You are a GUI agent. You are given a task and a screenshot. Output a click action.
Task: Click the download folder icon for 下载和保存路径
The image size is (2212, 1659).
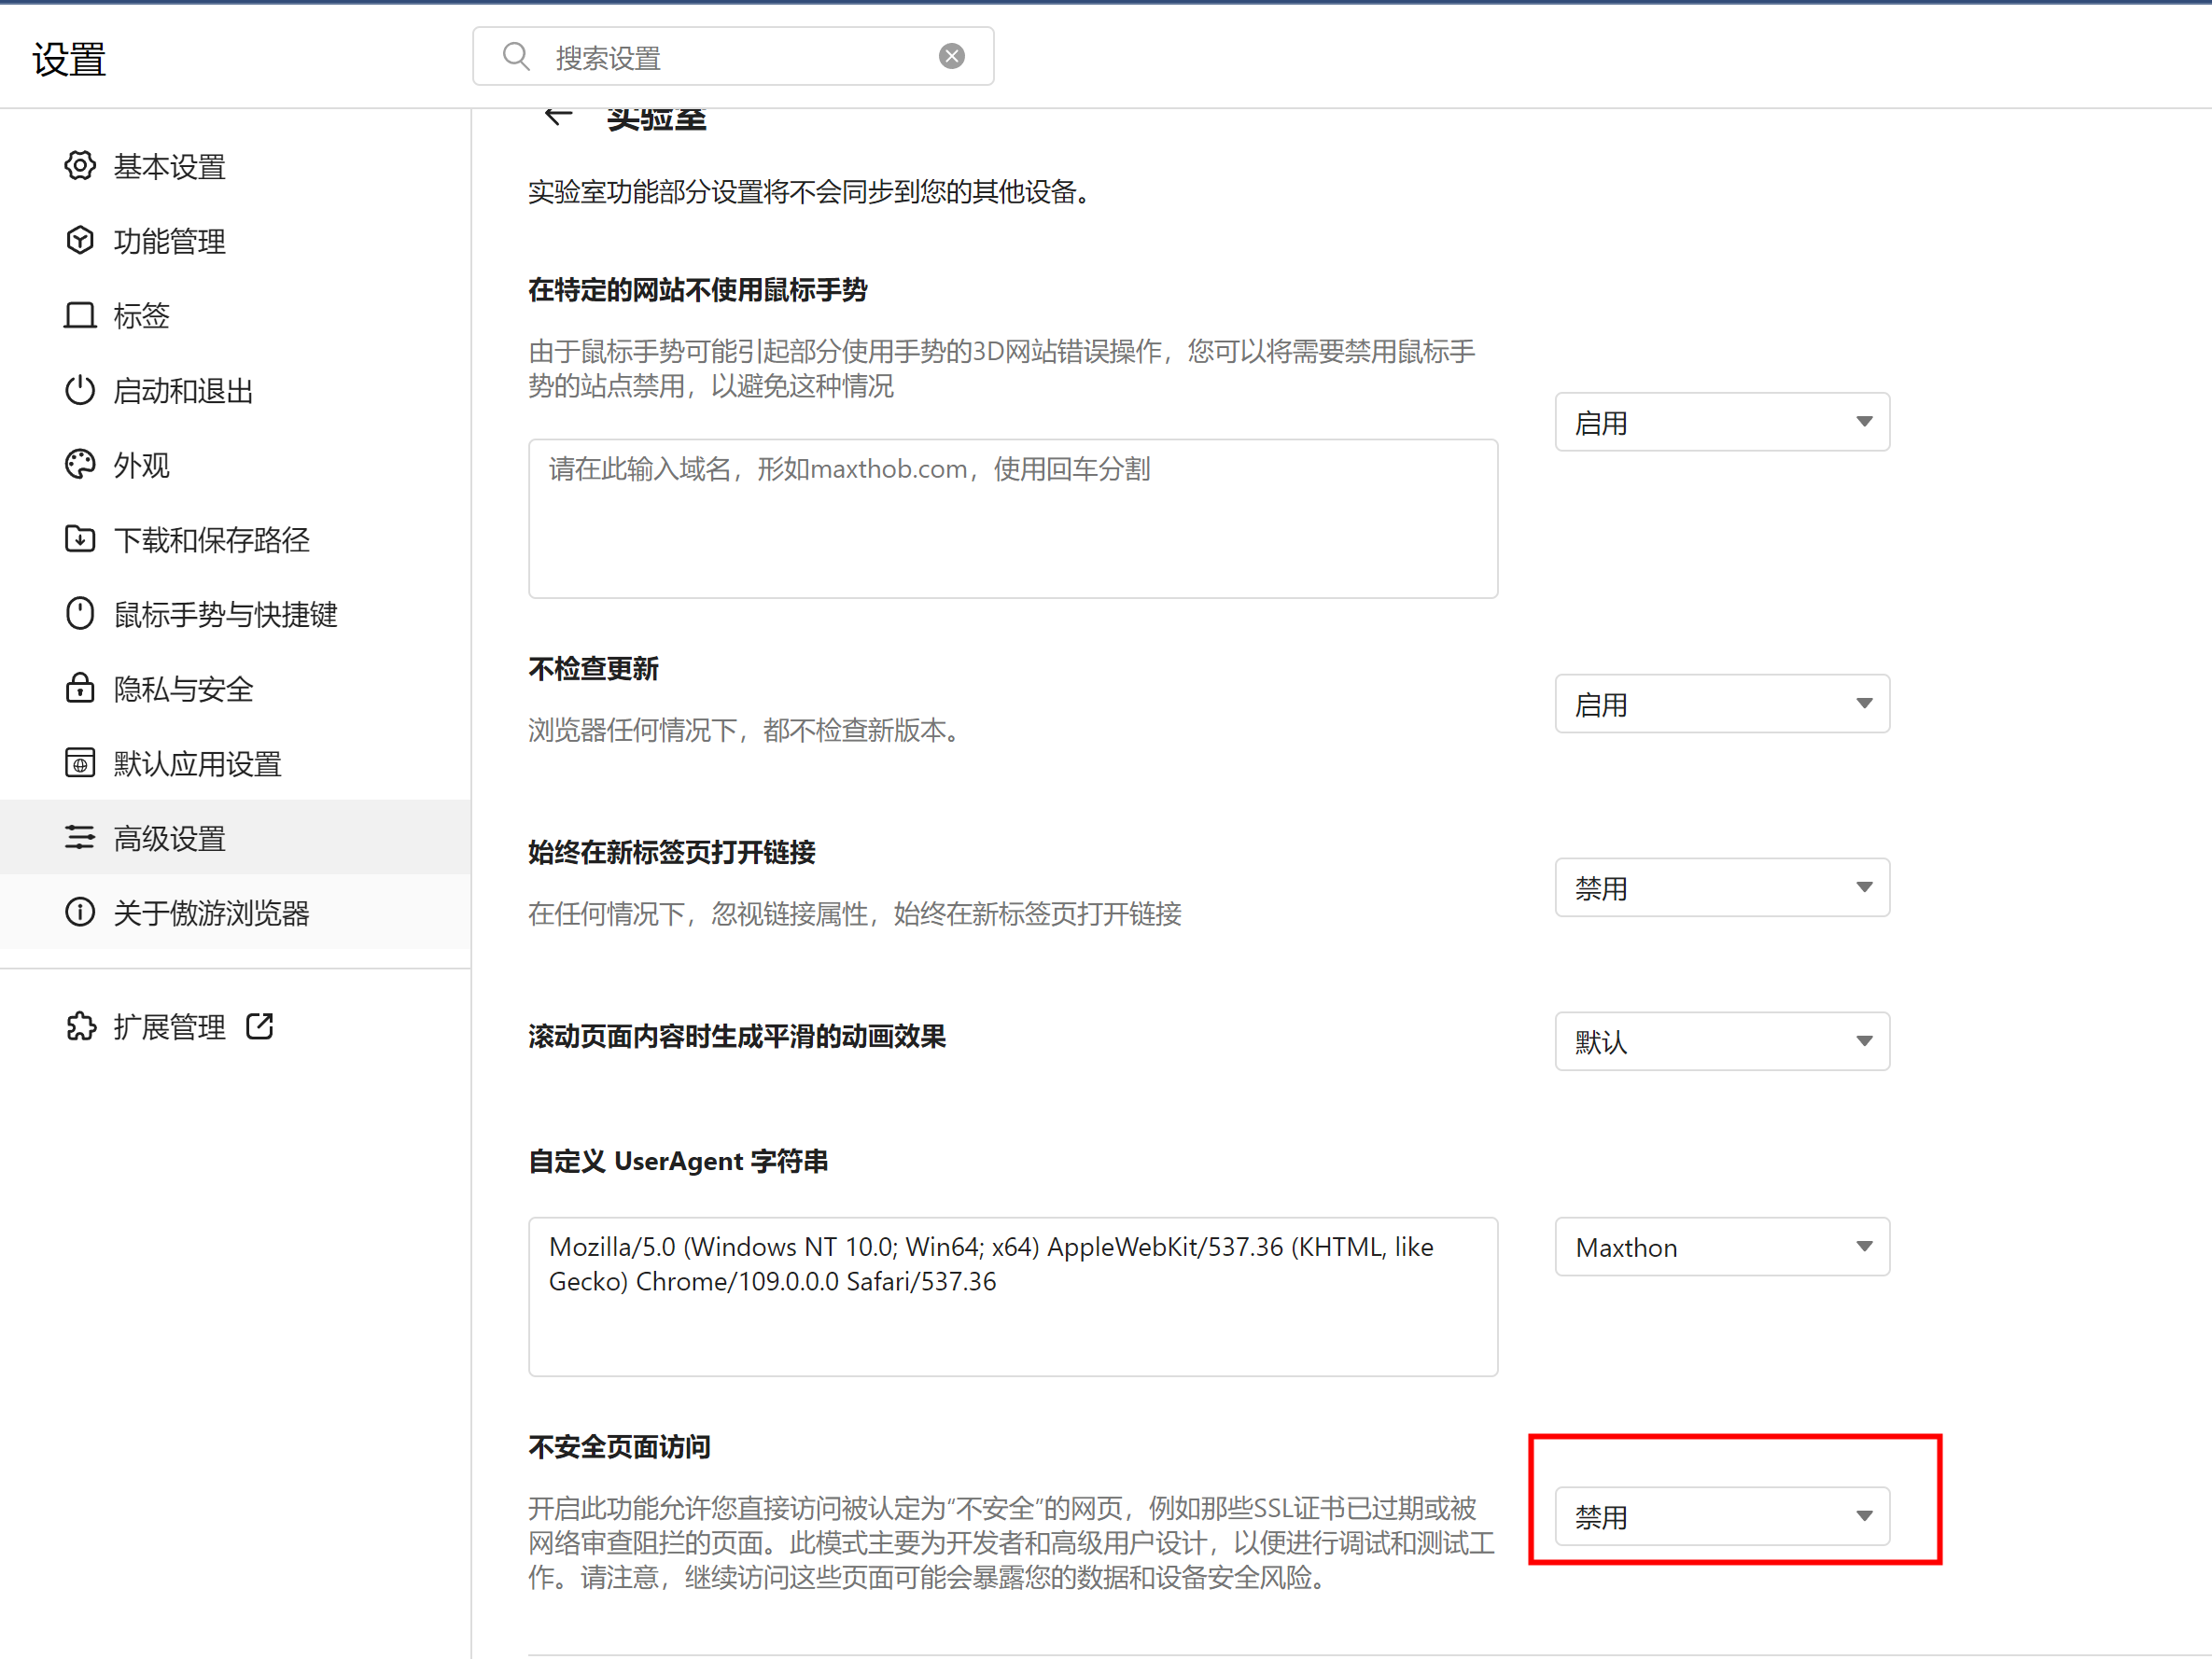80,539
